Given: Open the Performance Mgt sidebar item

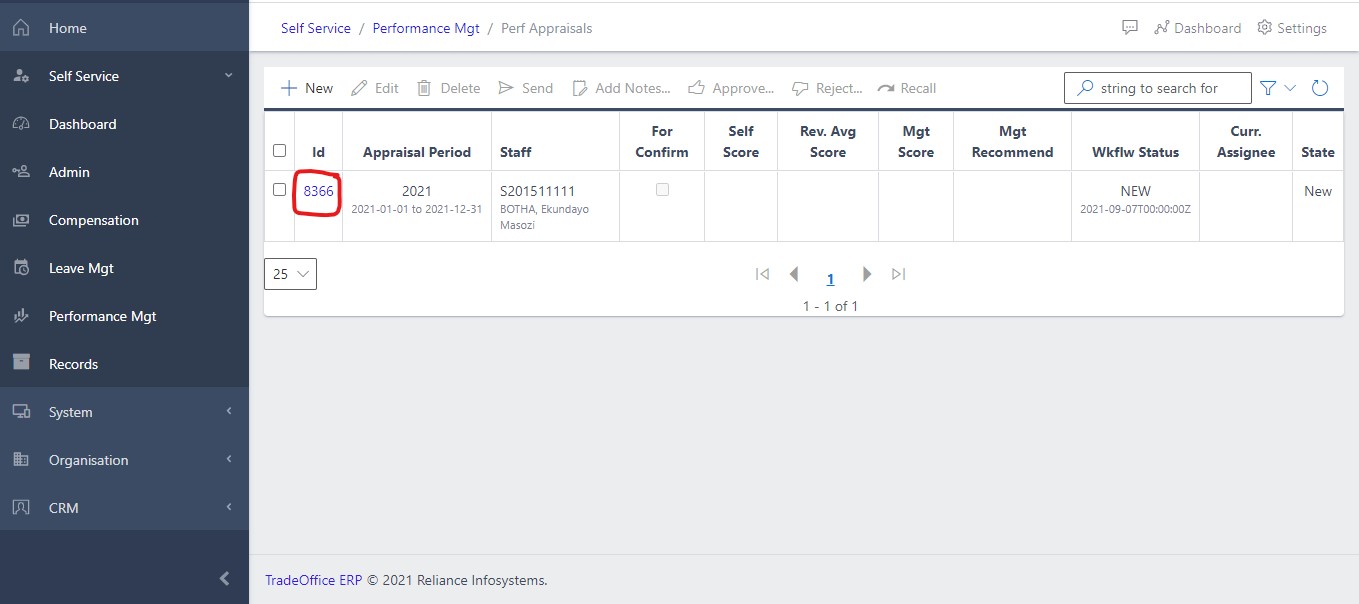Looking at the screenshot, I should pyautogui.click(x=102, y=315).
